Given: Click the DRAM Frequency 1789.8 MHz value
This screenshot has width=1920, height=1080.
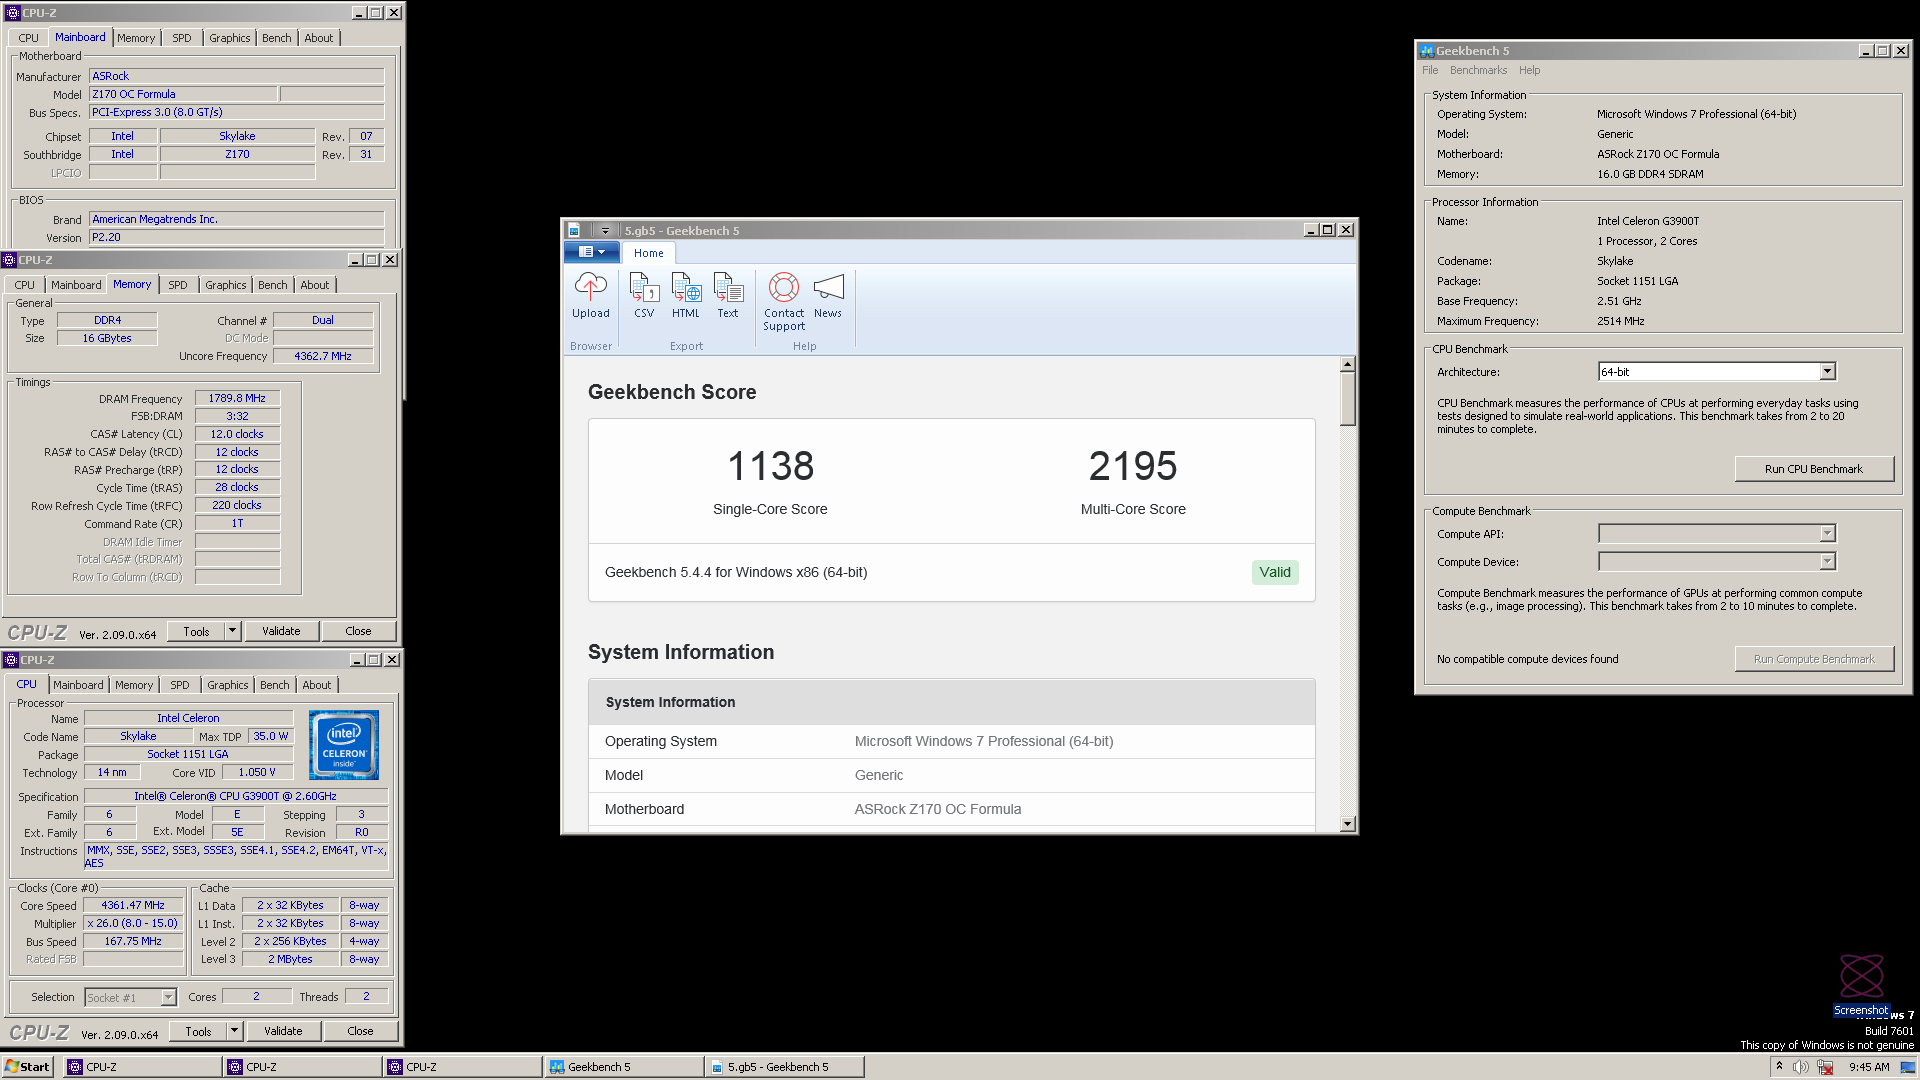Looking at the screenshot, I should click(x=237, y=398).
